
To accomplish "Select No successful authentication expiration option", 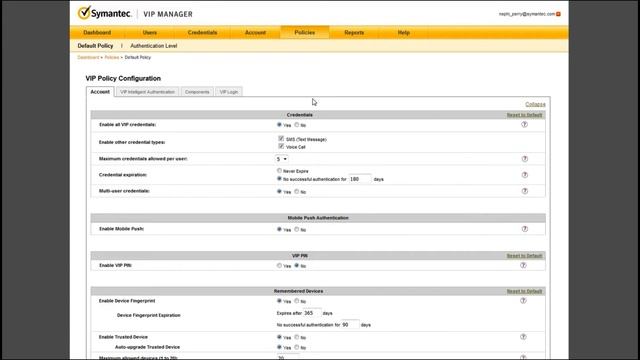I will click(279, 179).
